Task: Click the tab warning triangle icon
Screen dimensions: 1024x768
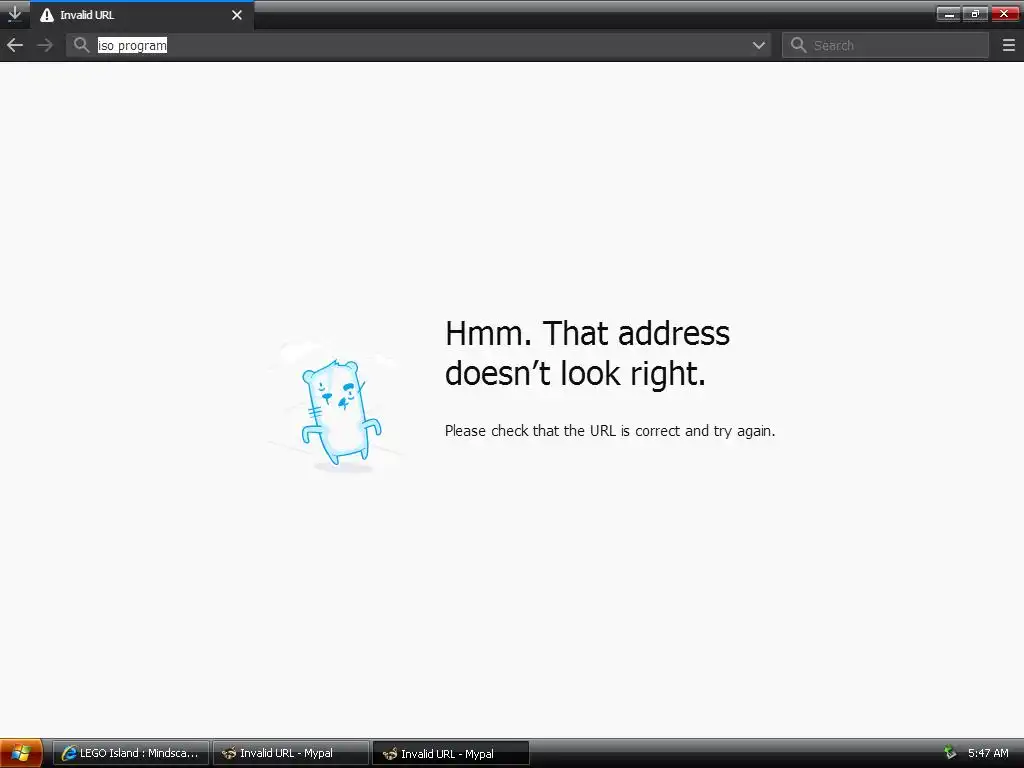Action: pos(46,15)
